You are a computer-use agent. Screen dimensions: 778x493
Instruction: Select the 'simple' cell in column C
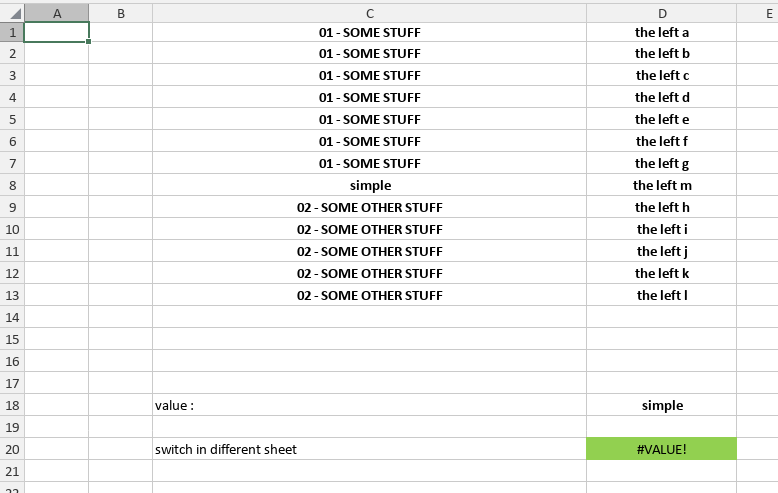370,185
